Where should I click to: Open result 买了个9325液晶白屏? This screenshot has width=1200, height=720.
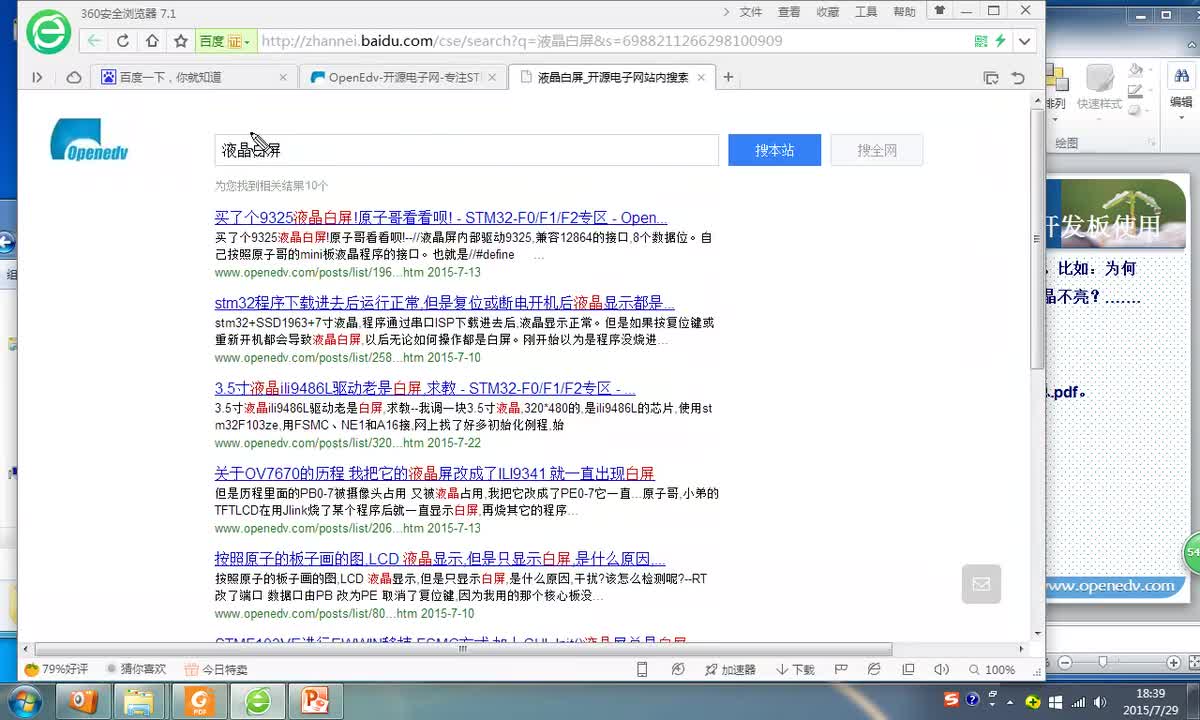[441, 218]
